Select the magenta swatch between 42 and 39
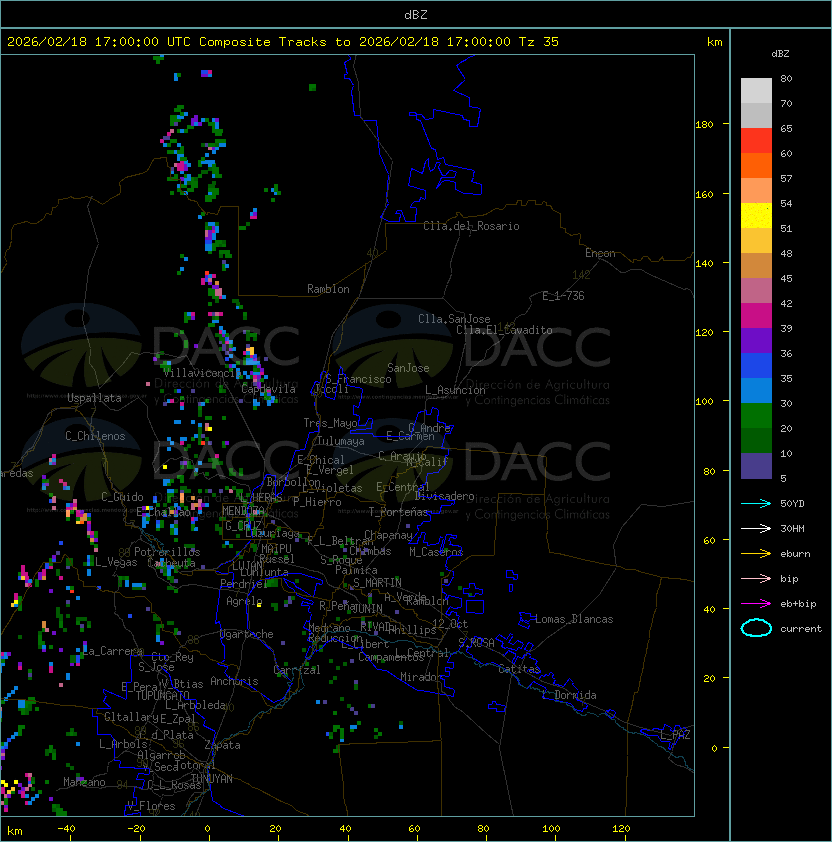The height and width of the screenshot is (842, 832). 756,316
